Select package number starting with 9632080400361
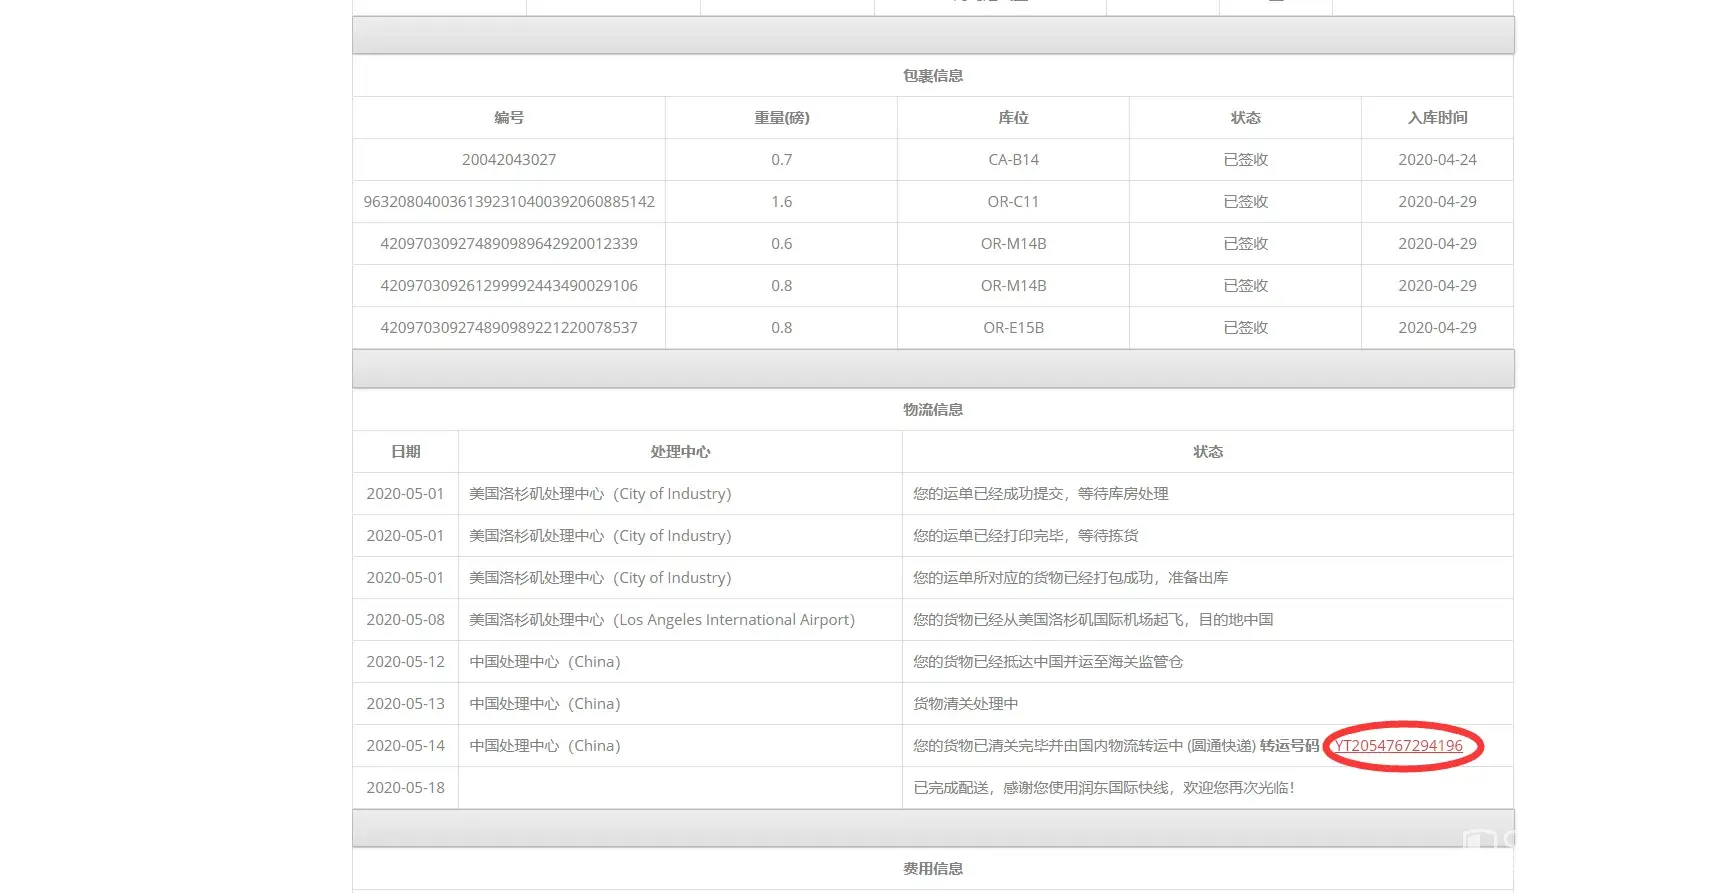Viewport: 1724px width, 893px height. point(509,202)
